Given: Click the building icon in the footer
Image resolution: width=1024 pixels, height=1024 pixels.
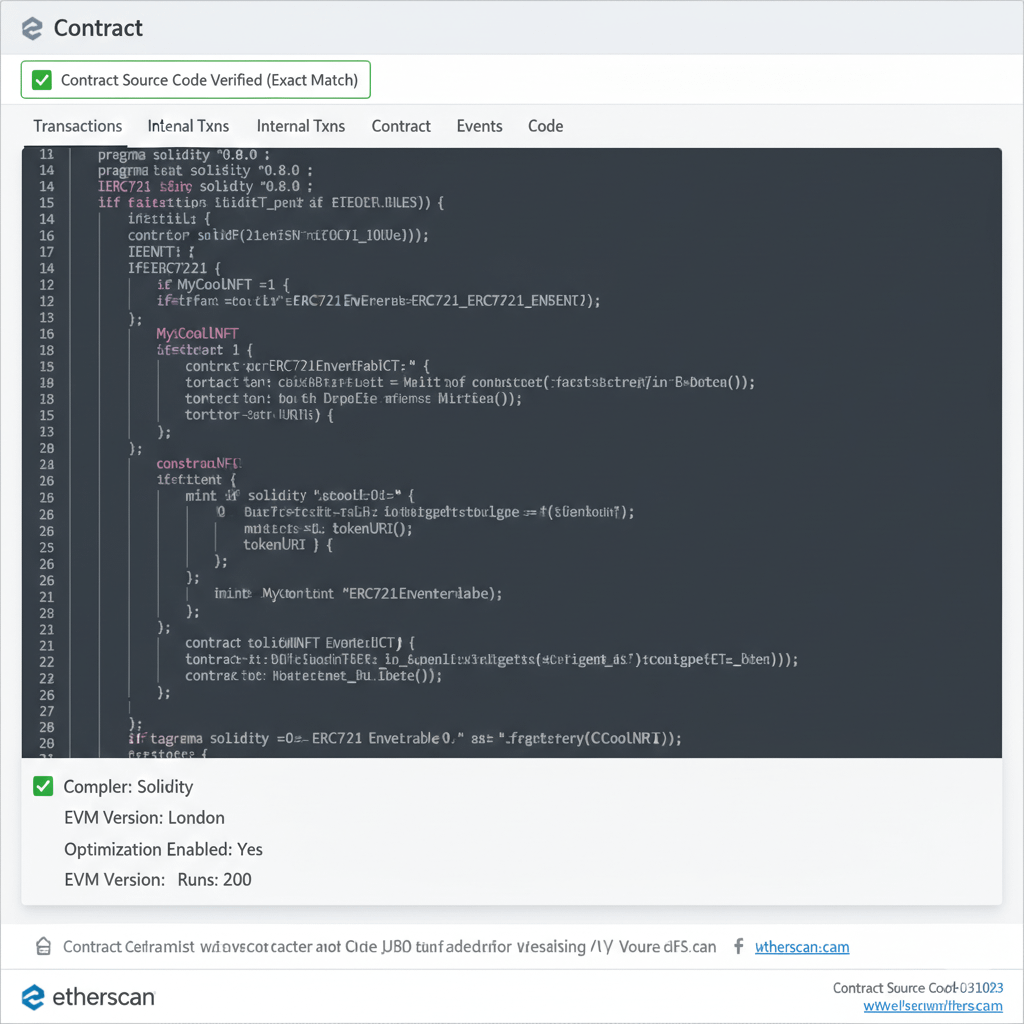Looking at the screenshot, I should click(43, 946).
